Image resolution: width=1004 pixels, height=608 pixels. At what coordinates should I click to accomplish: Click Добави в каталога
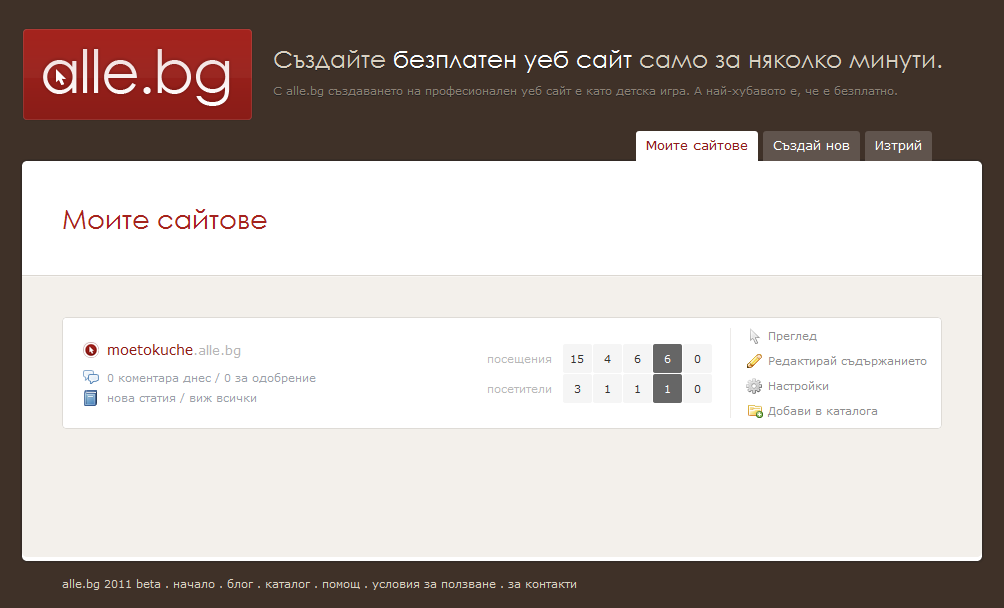coord(822,411)
